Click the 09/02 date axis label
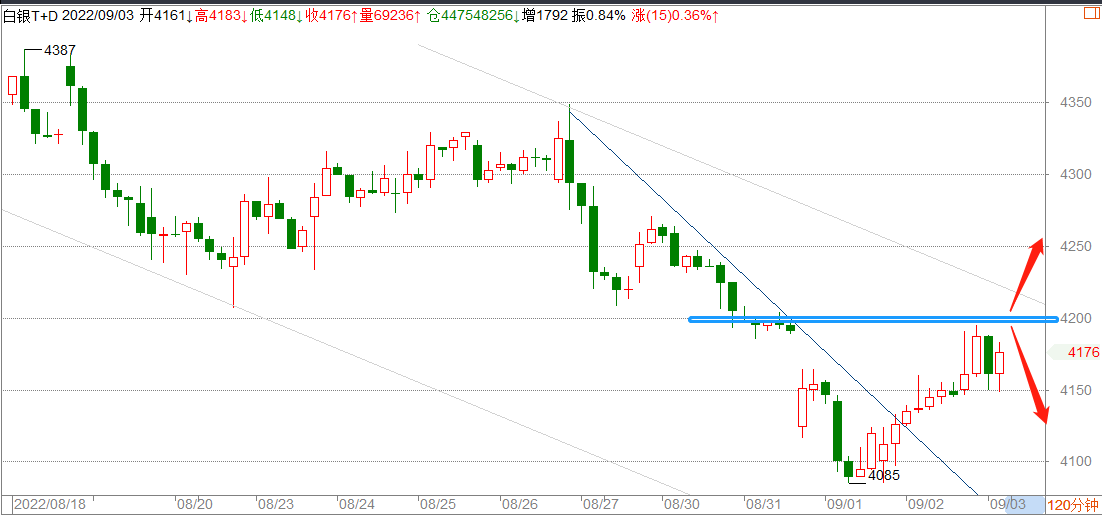Screen dimensions: 1102x515 924,504
